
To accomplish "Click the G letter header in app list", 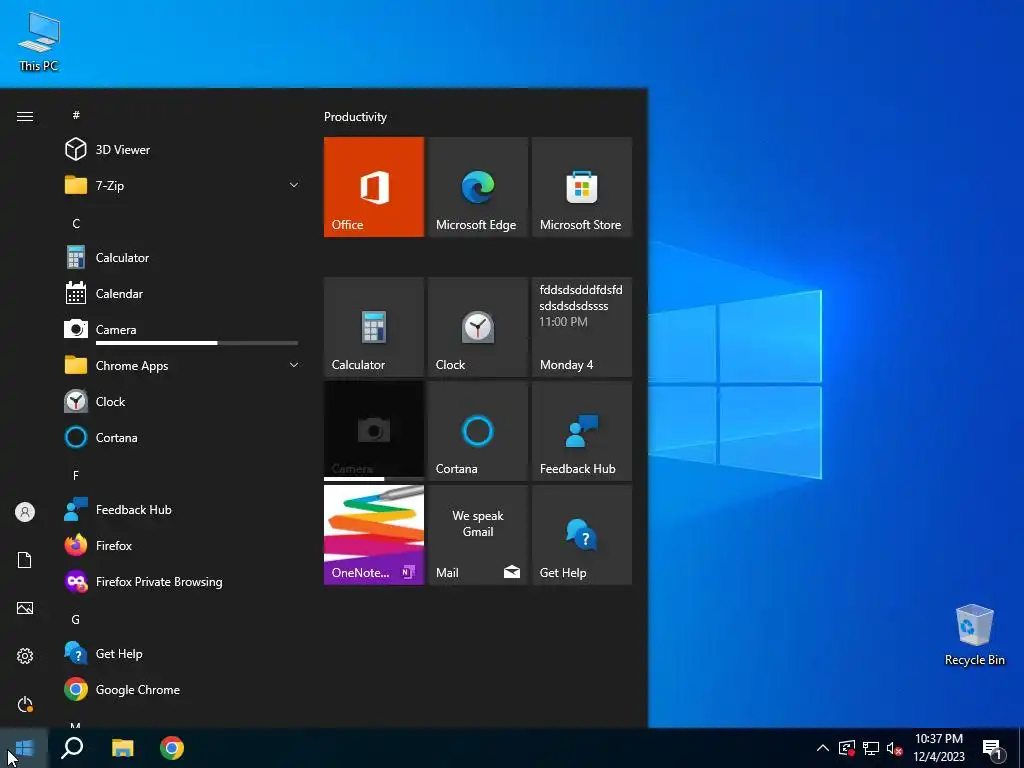I will click(x=76, y=619).
